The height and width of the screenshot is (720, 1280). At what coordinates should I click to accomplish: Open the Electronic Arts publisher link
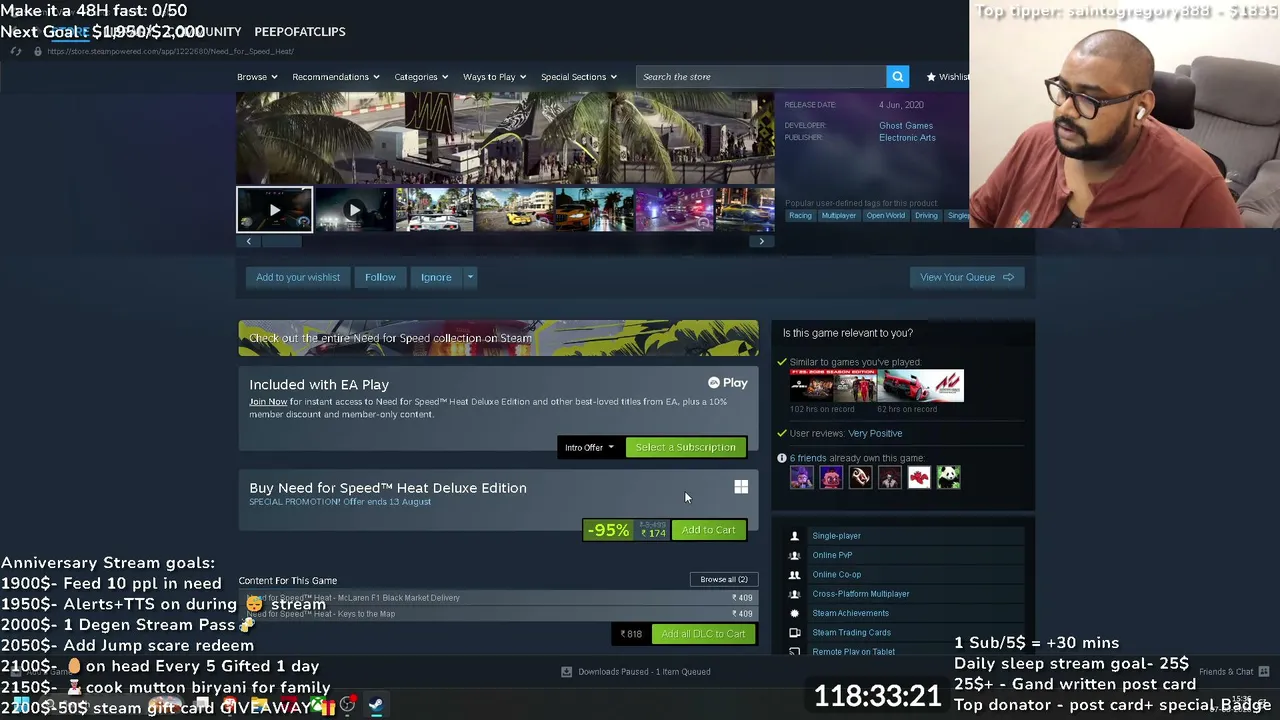[907, 138]
